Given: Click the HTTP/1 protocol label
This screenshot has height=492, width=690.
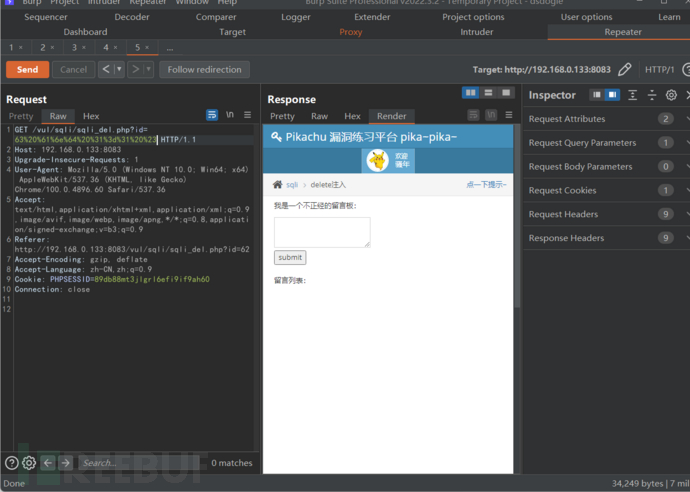Looking at the screenshot, I should click(659, 70).
